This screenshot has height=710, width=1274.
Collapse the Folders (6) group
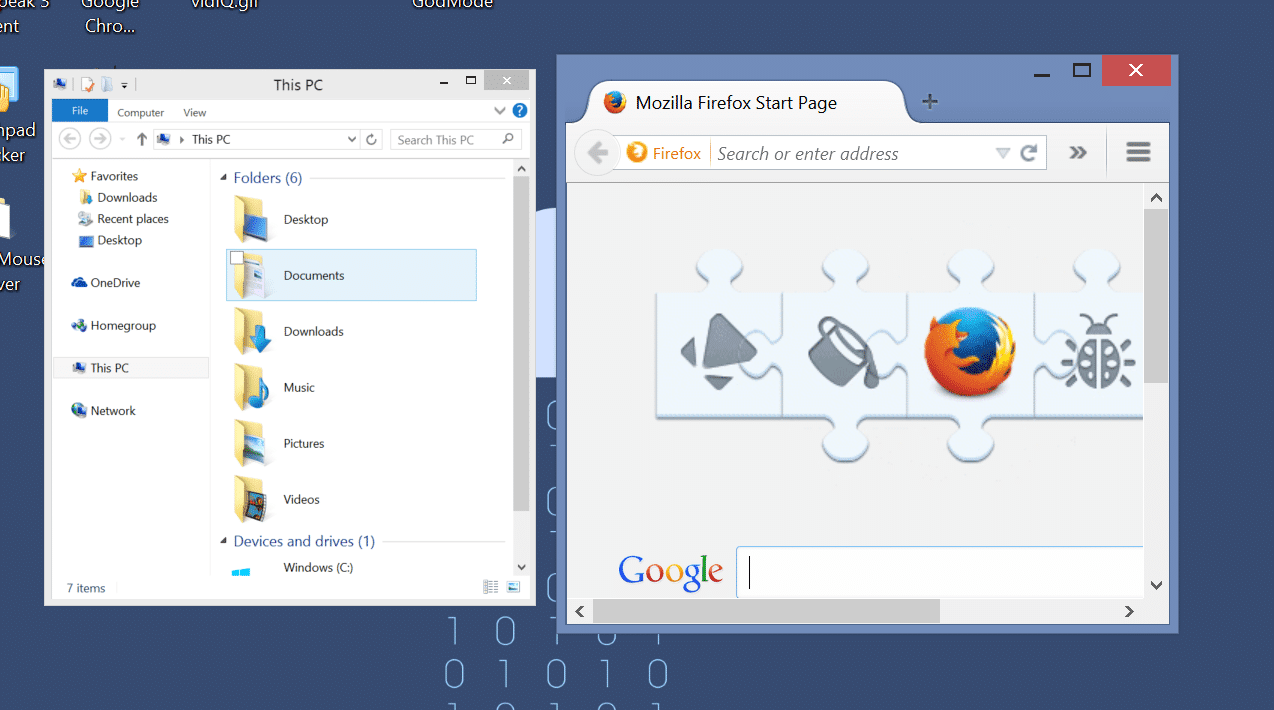[223, 178]
